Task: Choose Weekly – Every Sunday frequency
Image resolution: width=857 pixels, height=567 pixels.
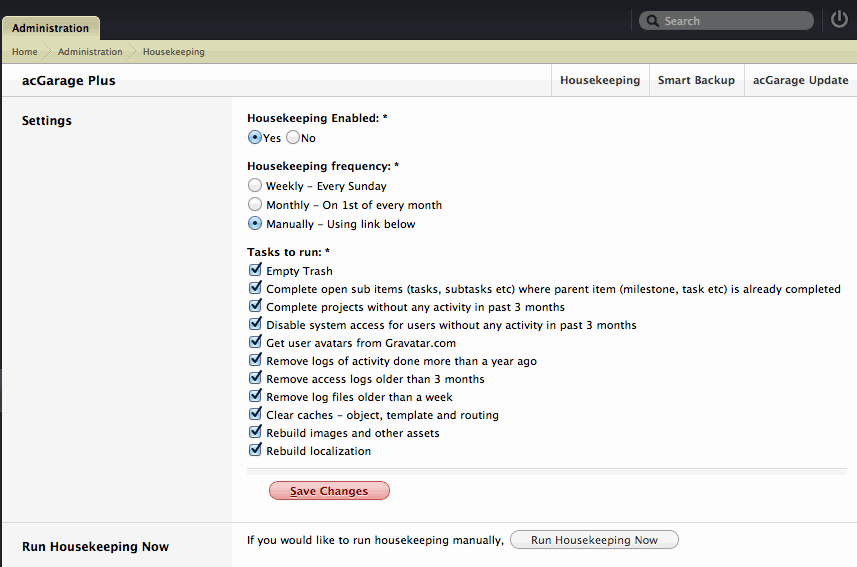Action: tap(255, 185)
